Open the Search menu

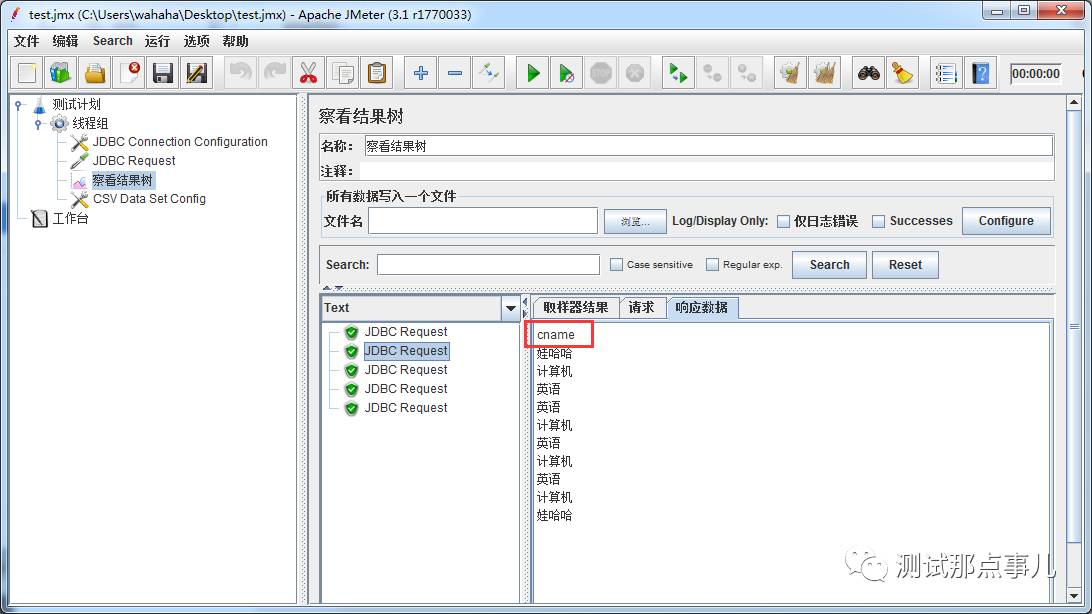click(113, 41)
